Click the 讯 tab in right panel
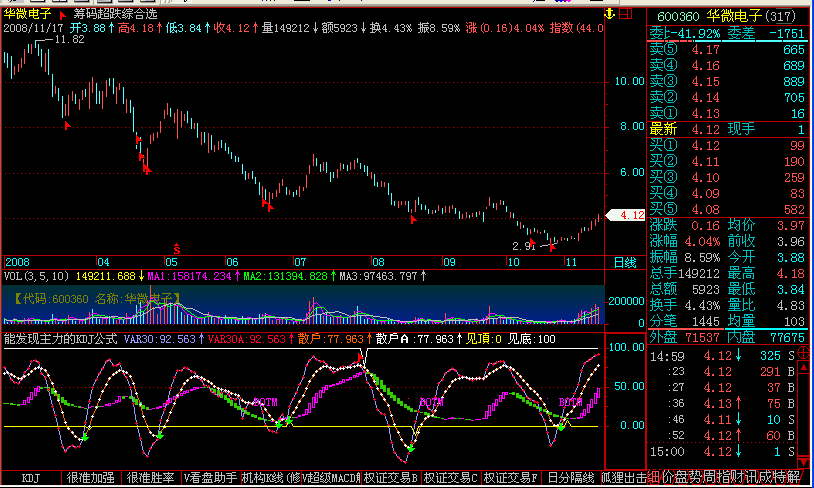Image resolution: width=814 pixels, height=488 pixels. pos(751,477)
